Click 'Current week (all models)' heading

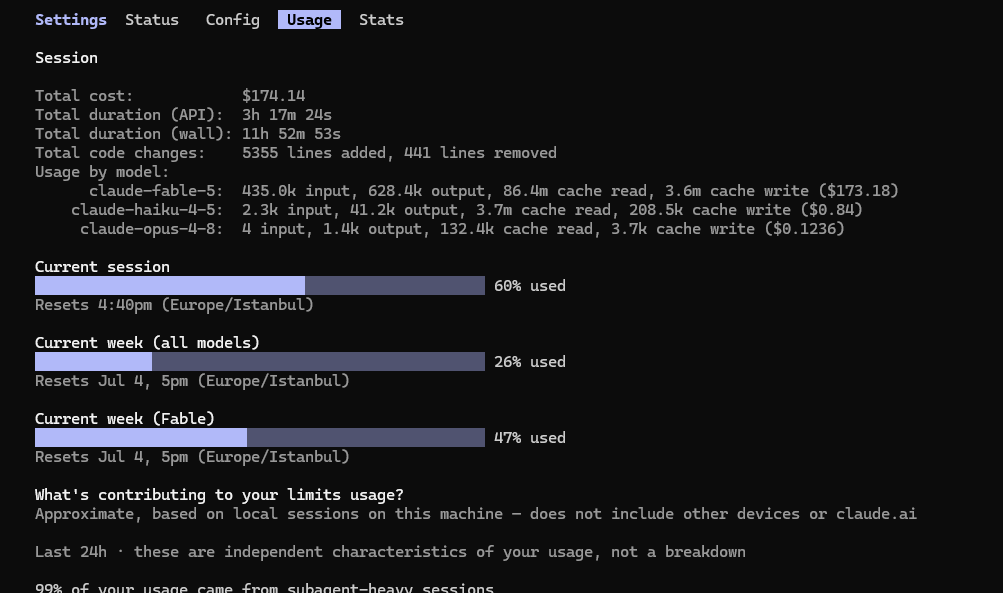147,343
